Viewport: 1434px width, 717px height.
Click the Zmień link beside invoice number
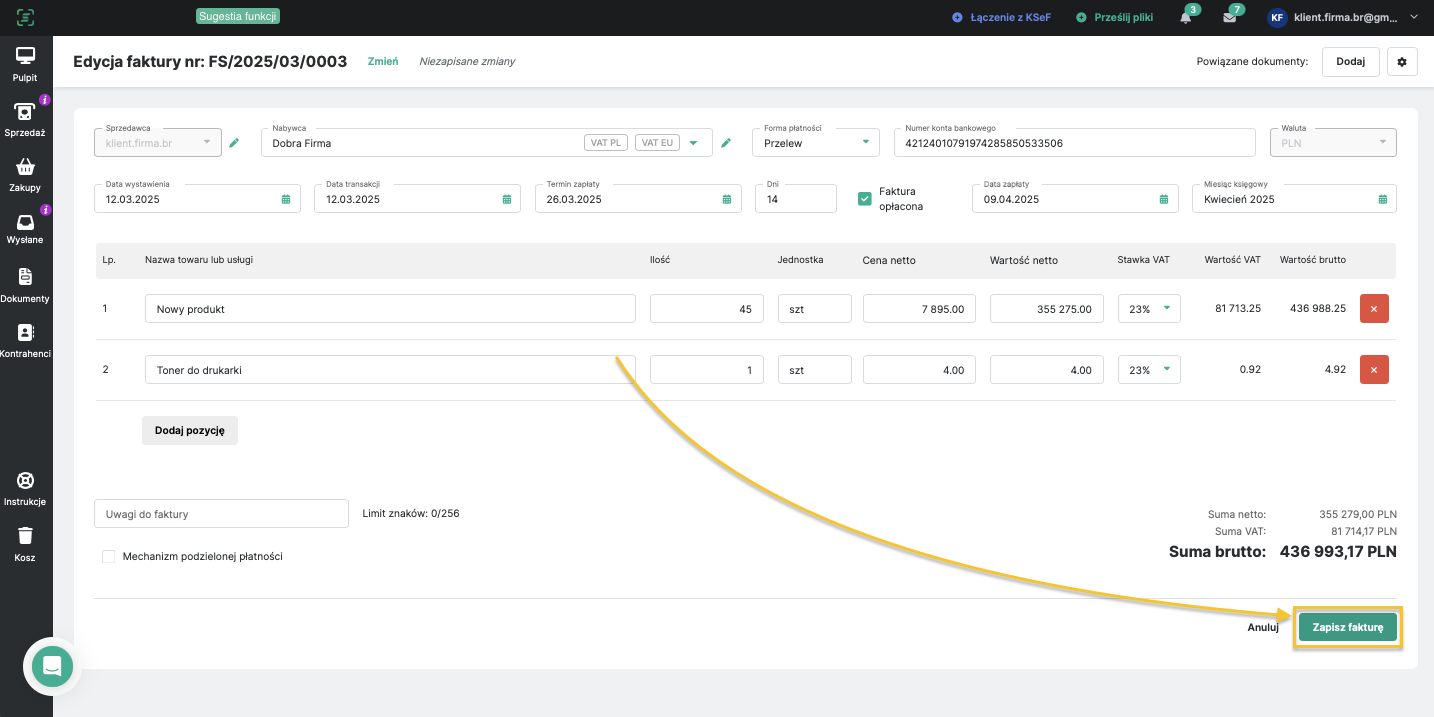pyautogui.click(x=383, y=62)
